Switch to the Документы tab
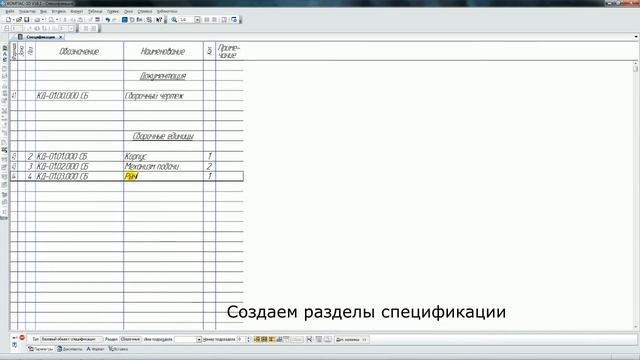 (x=70, y=349)
